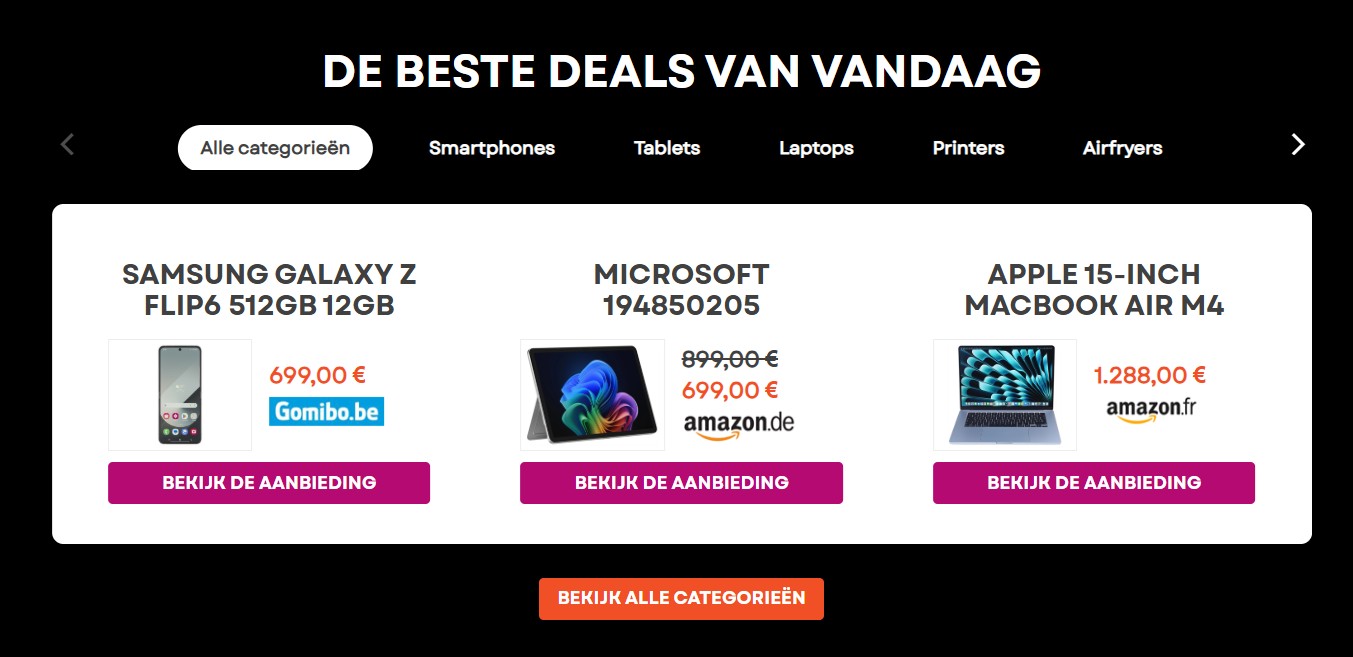Image resolution: width=1353 pixels, height=657 pixels.
Task: Click Bekijk de aanbieding under Microsoft 194850205
Action: (681, 483)
